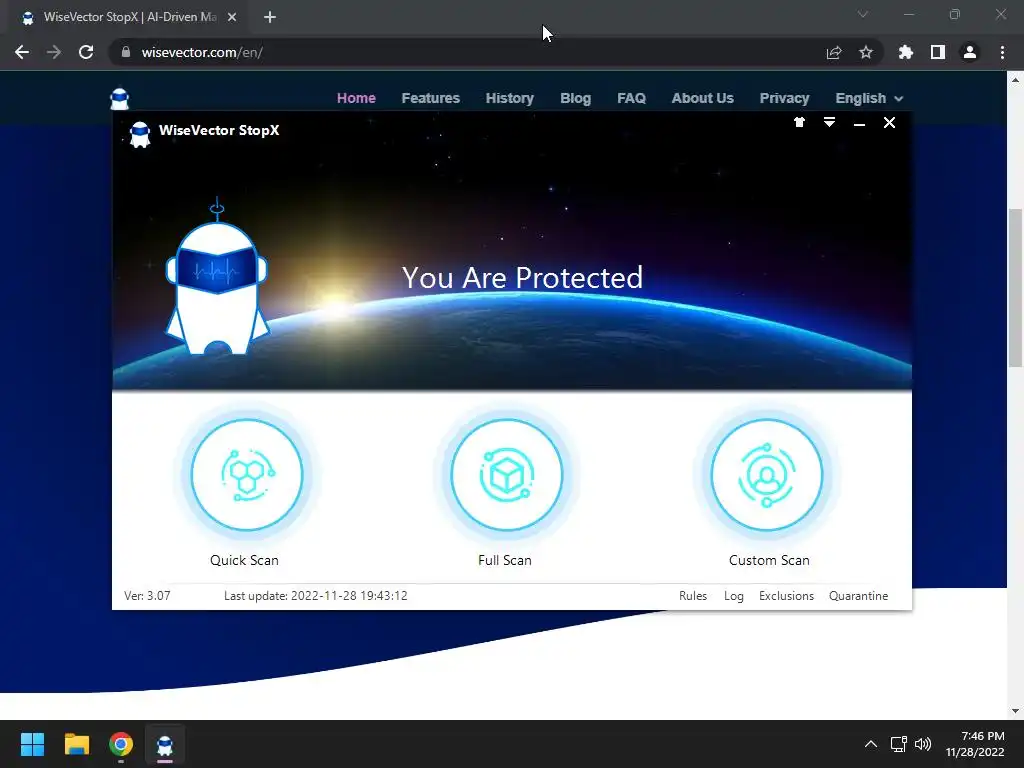This screenshot has height=768, width=1024.
Task: Open Chrome three-dot menu
Action: click(x=1002, y=52)
